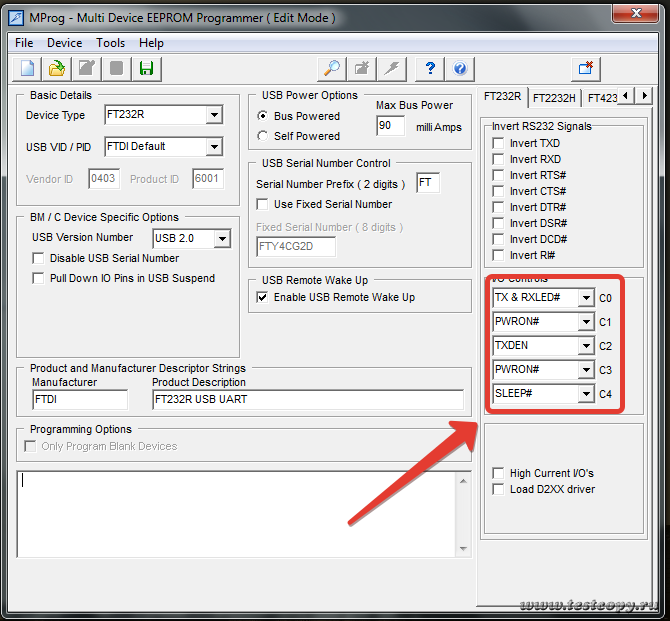Viewport: 670px width, 621px height.
Task: Click the New document toolbar icon
Action: (28, 68)
